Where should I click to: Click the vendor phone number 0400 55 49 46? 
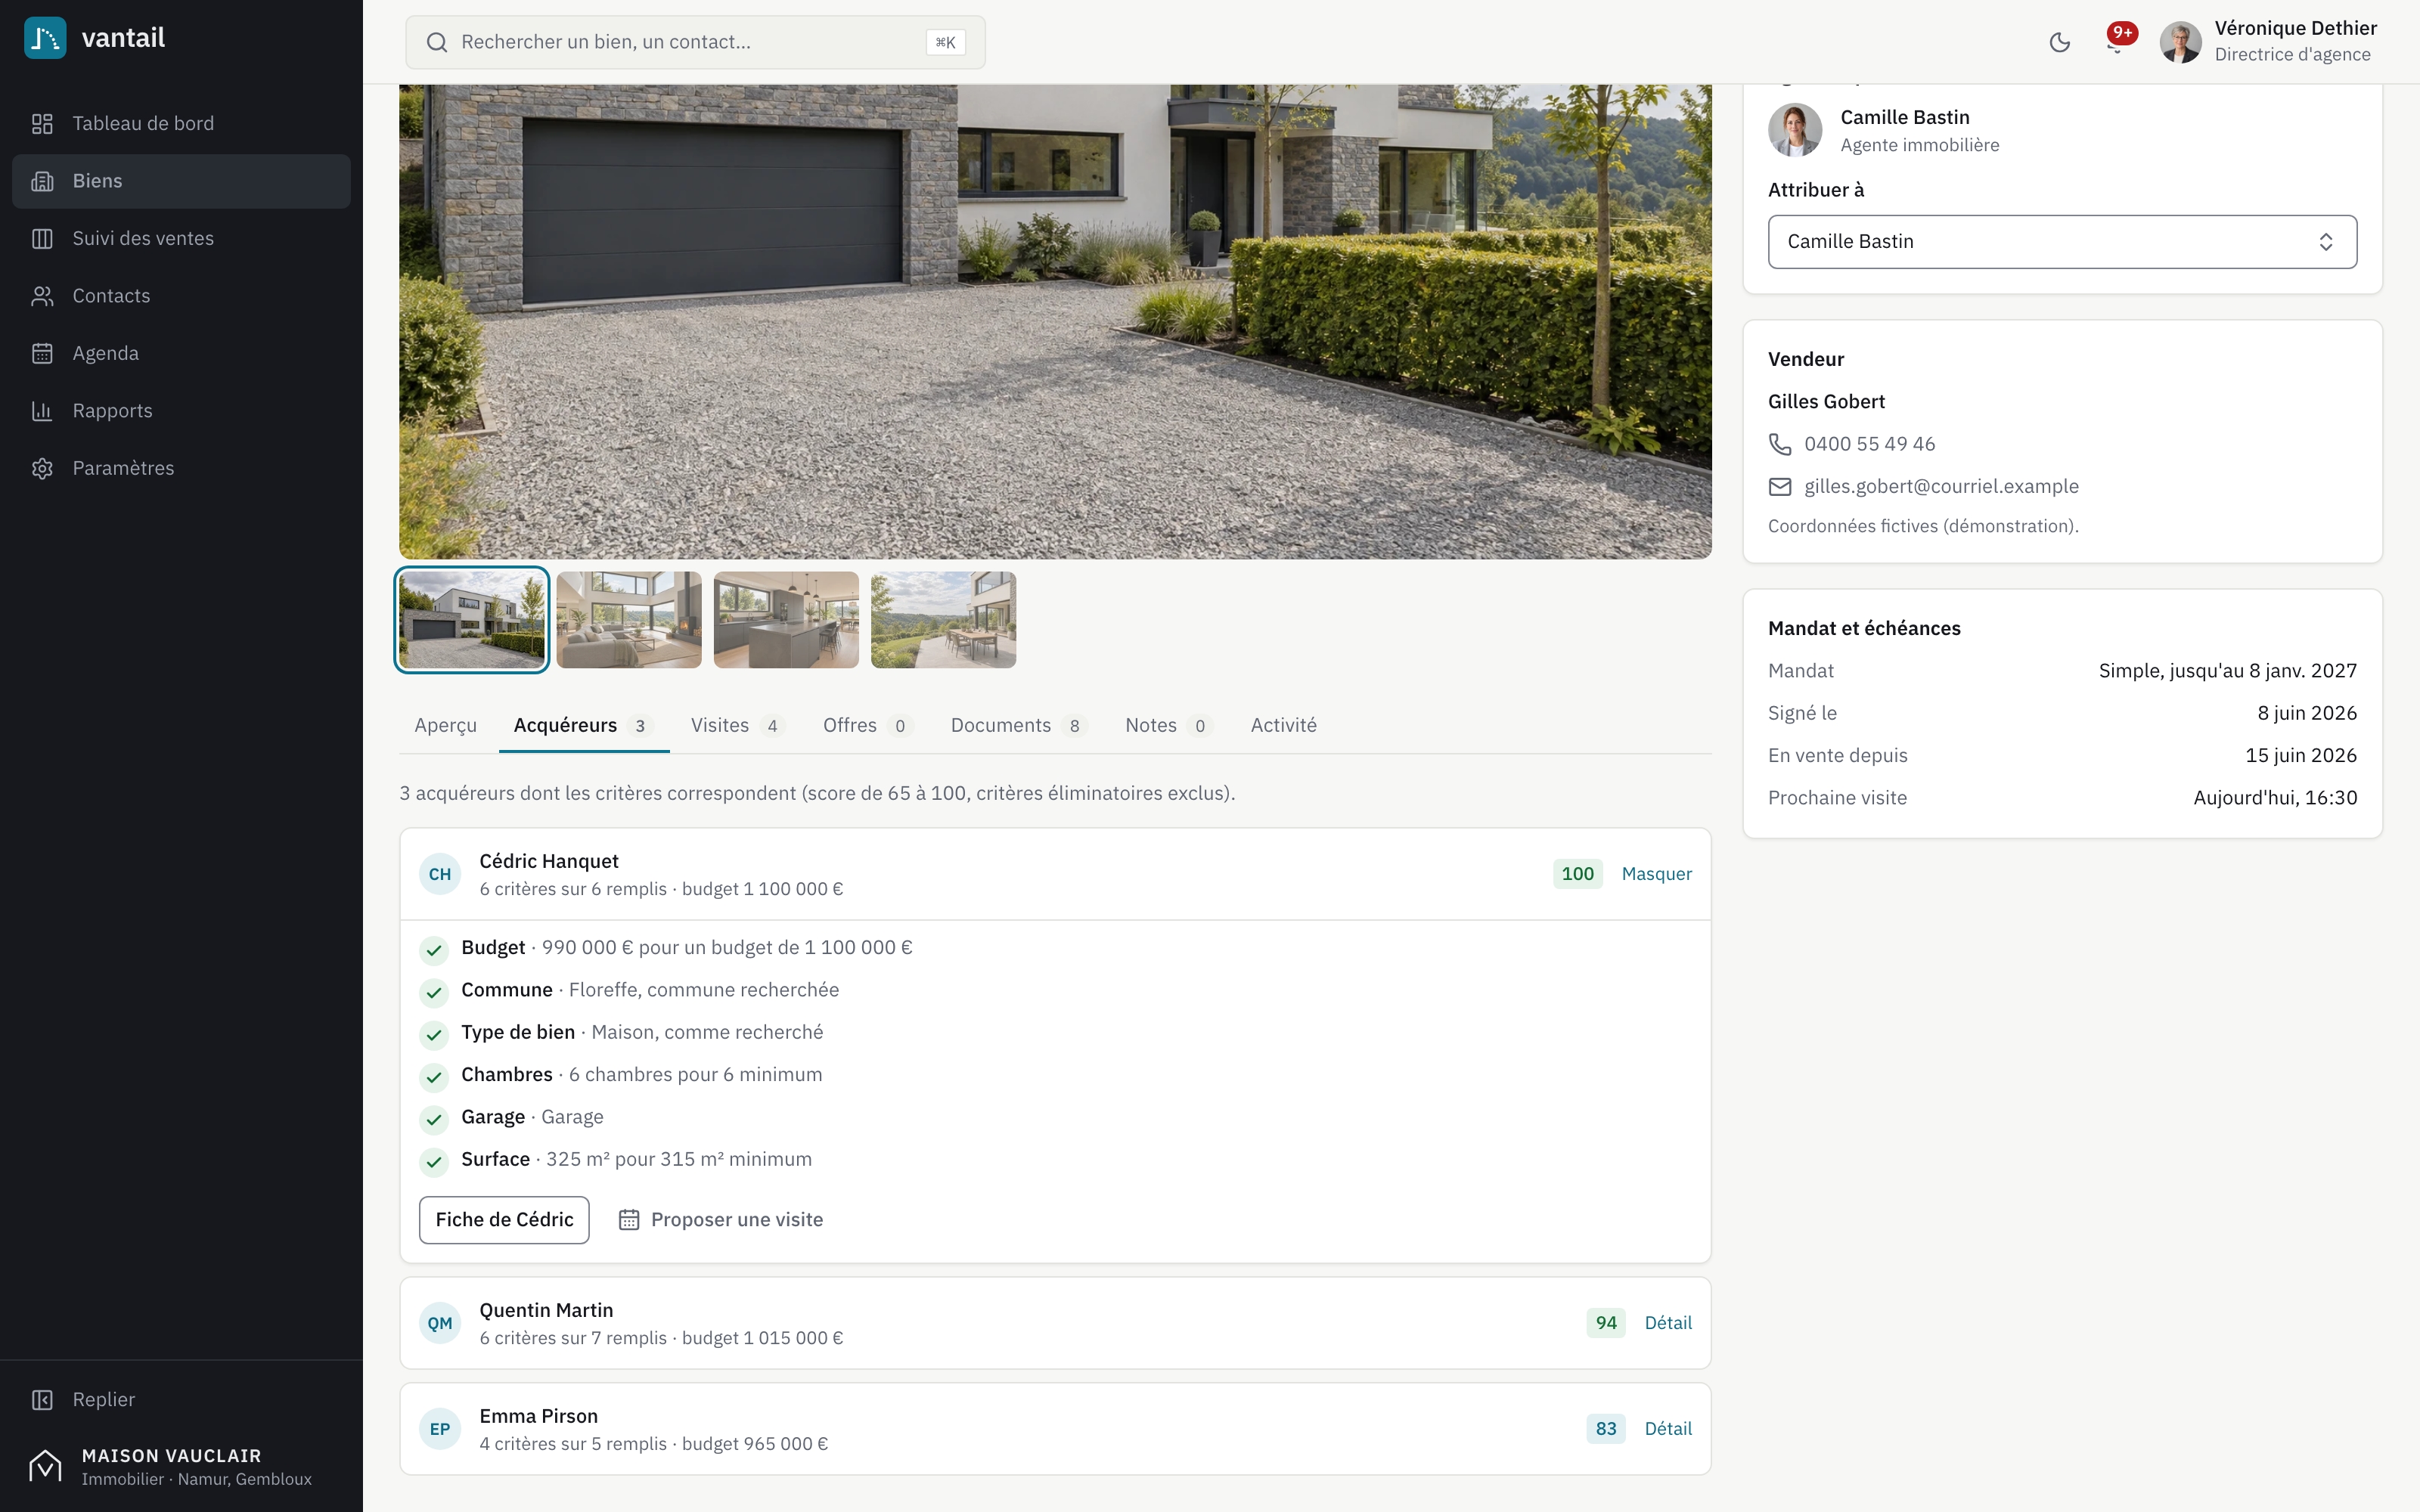pyautogui.click(x=1869, y=444)
